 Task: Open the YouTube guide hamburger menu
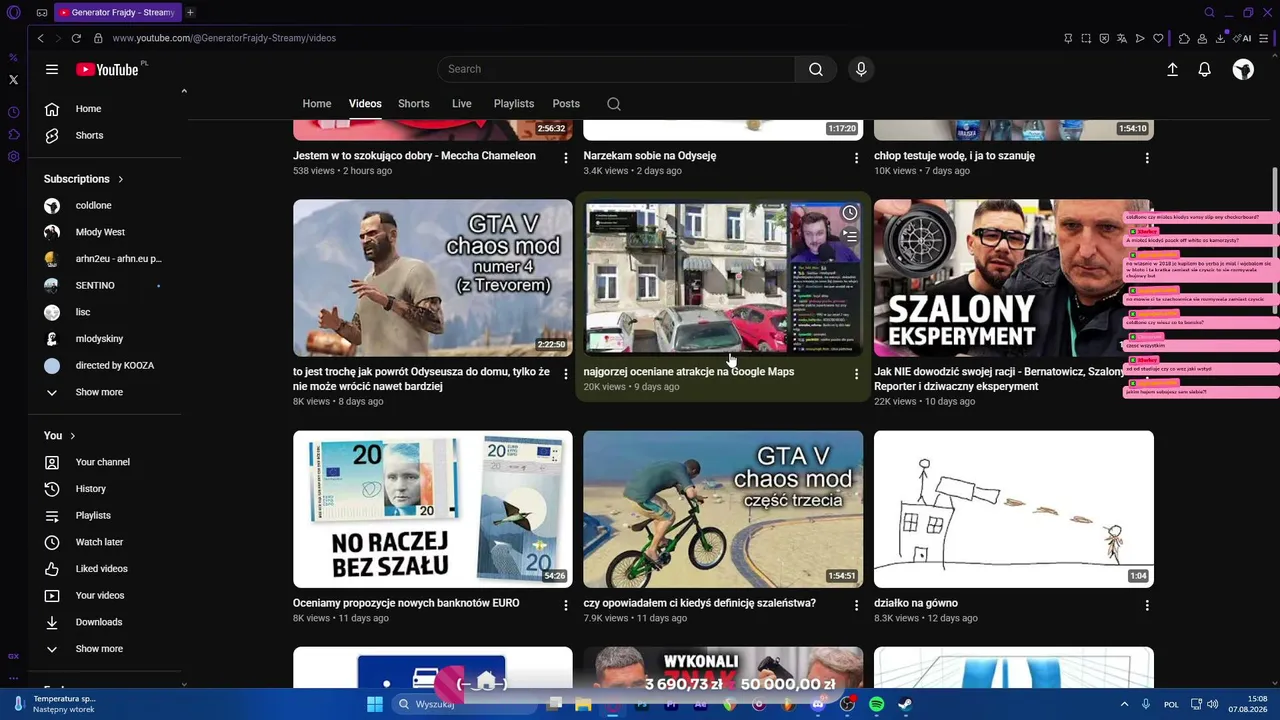click(52, 69)
